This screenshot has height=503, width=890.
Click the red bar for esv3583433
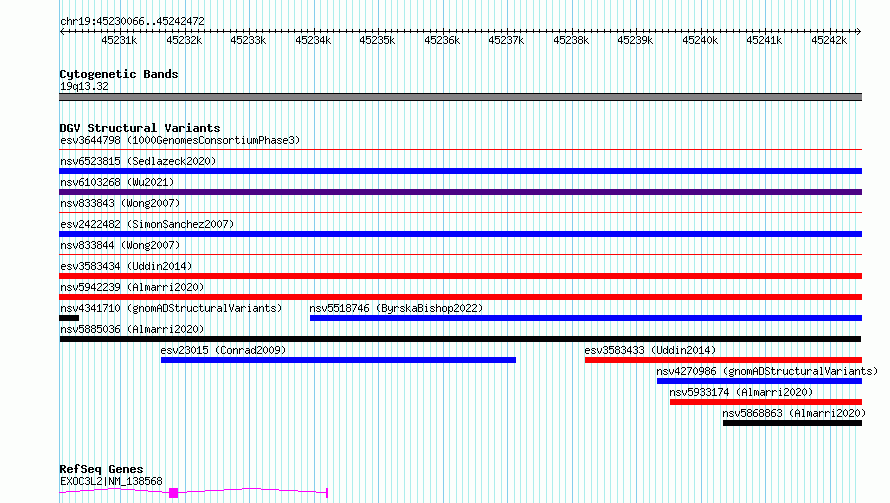click(x=723, y=360)
